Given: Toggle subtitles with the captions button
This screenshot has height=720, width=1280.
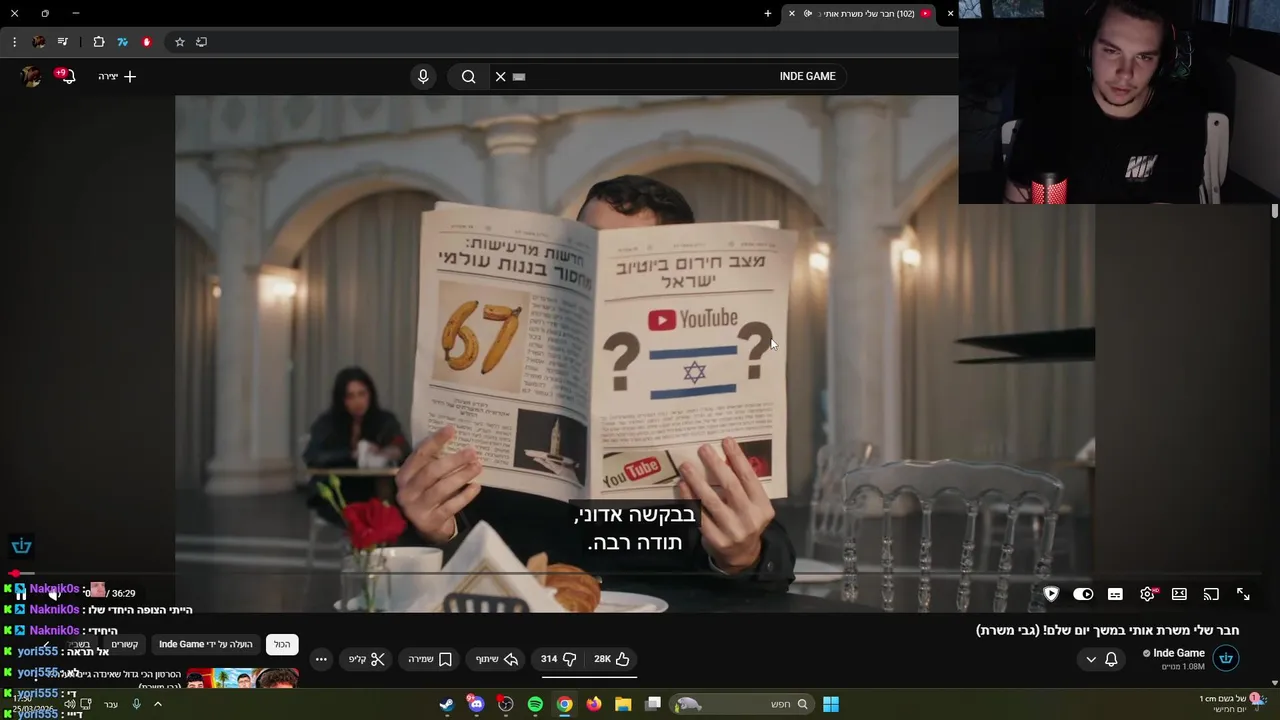Looking at the screenshot, I should tap(1115, 594).
